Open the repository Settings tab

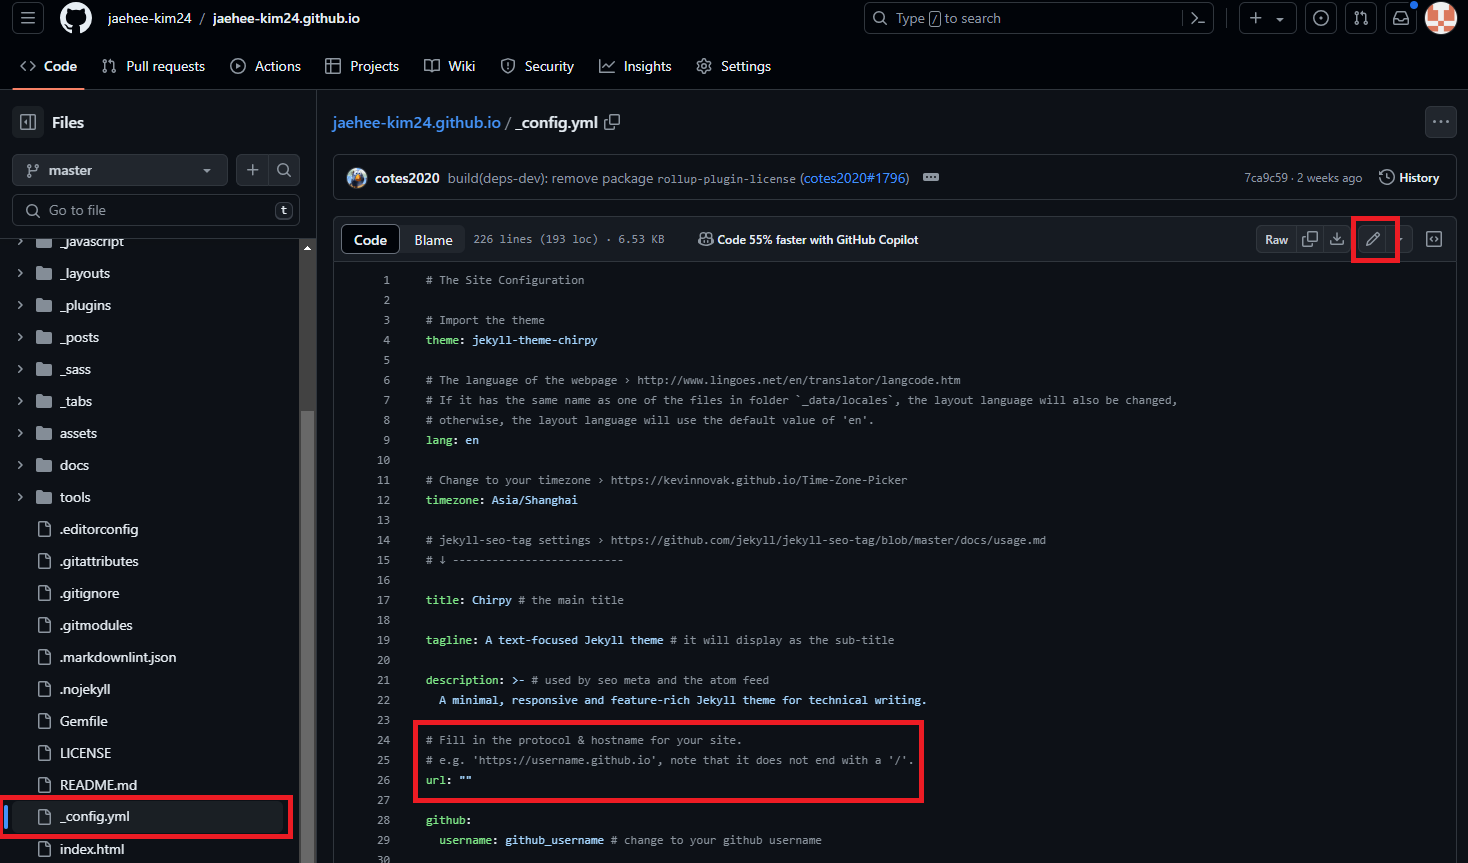(733, 66)
